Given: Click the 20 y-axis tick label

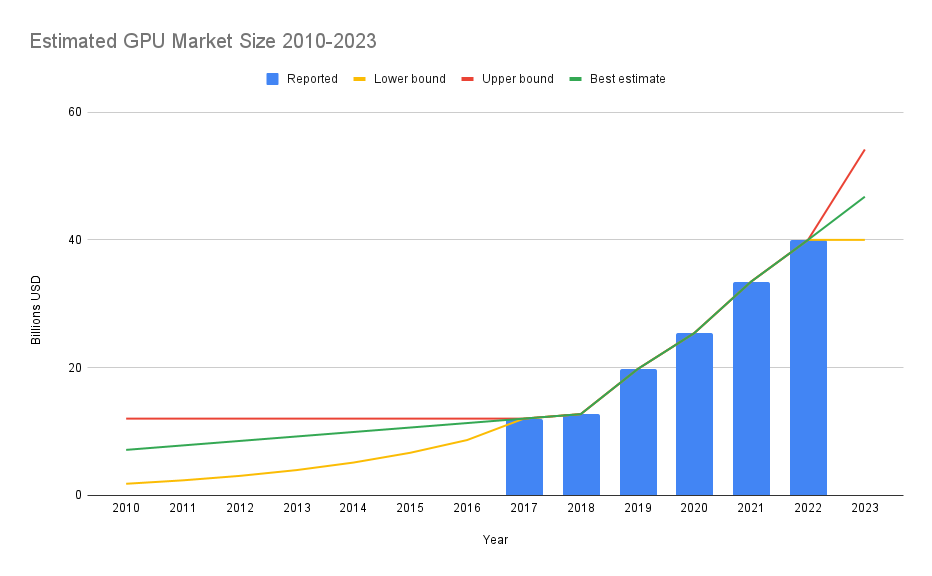Looking at the screenshot, I should [x=74, y=367].
